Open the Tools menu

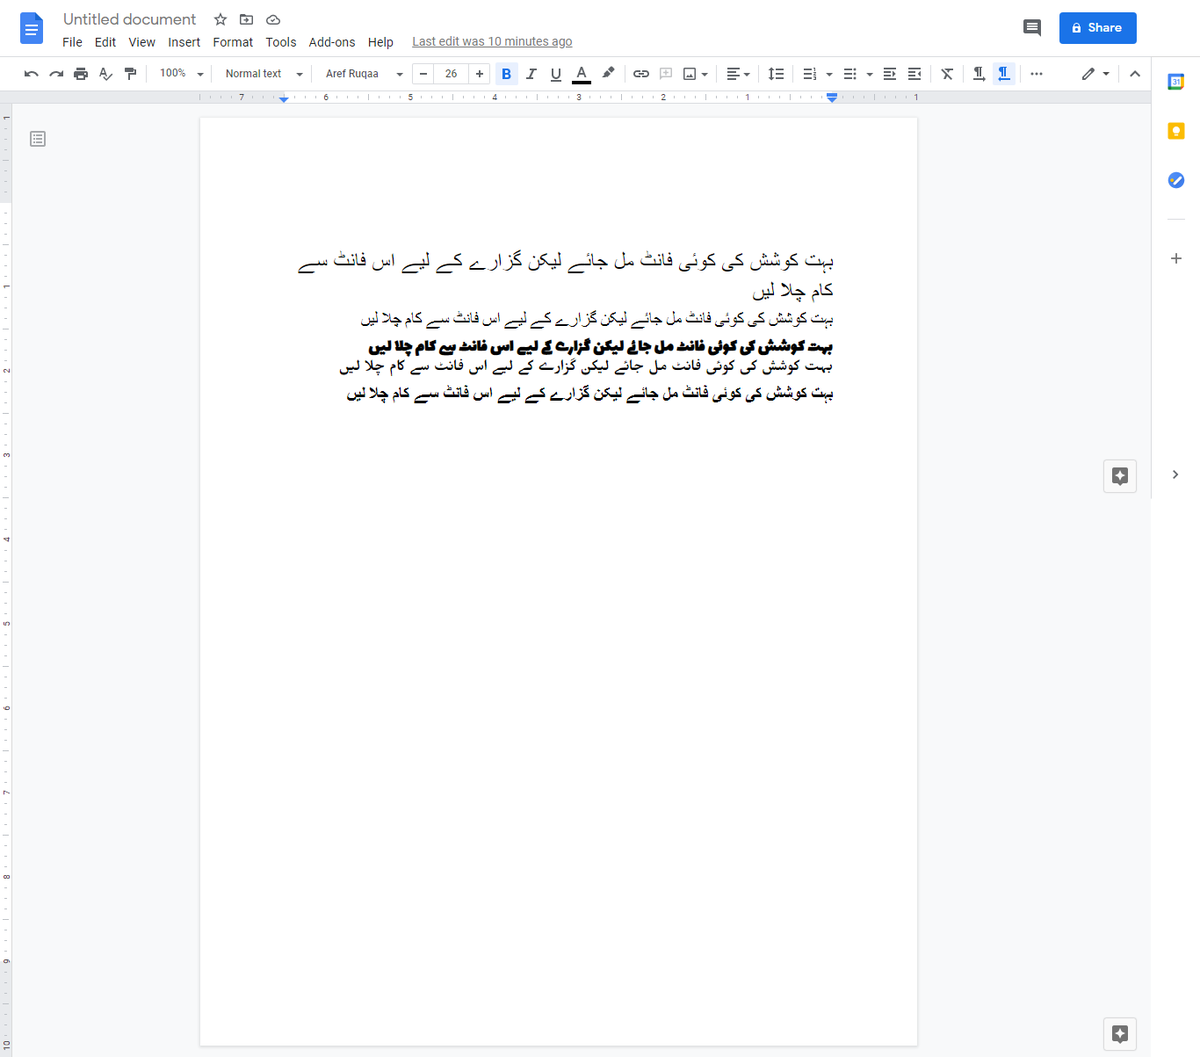(x=281, y=42)
